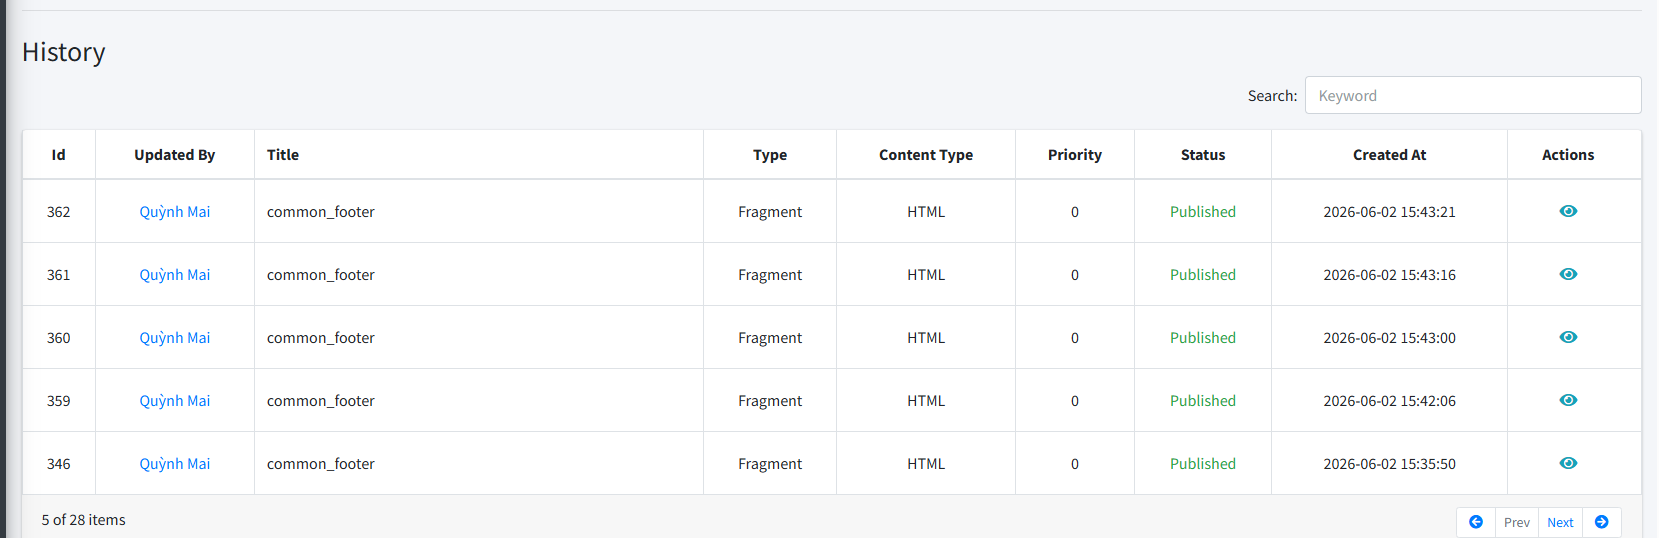
Task: Click the Id cell 361
Action: click(59, 275)
